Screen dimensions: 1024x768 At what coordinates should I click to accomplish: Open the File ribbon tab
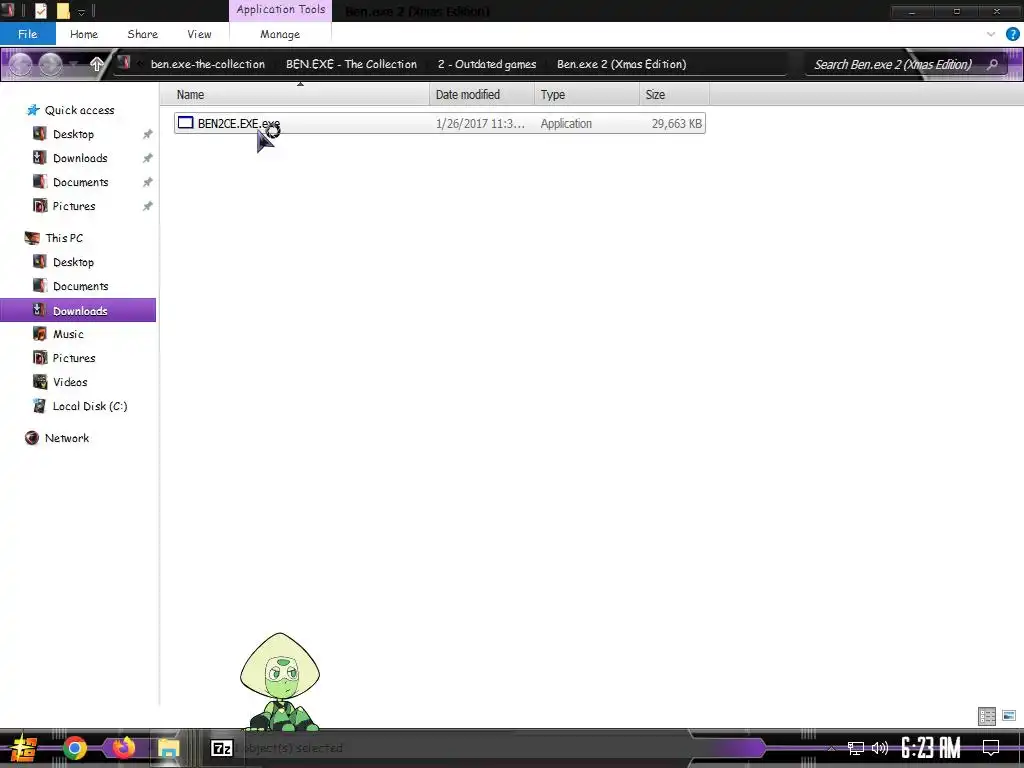27,34
